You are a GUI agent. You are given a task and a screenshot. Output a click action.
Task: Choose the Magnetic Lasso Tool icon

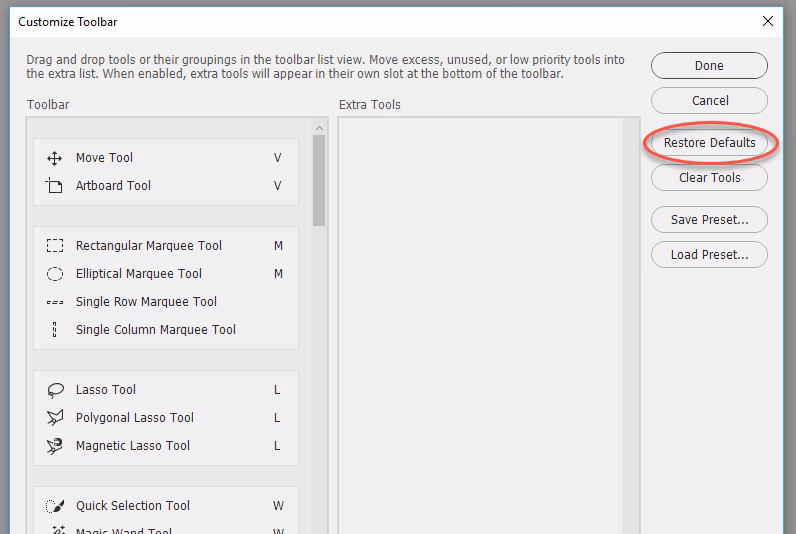[x=55, y=446]
